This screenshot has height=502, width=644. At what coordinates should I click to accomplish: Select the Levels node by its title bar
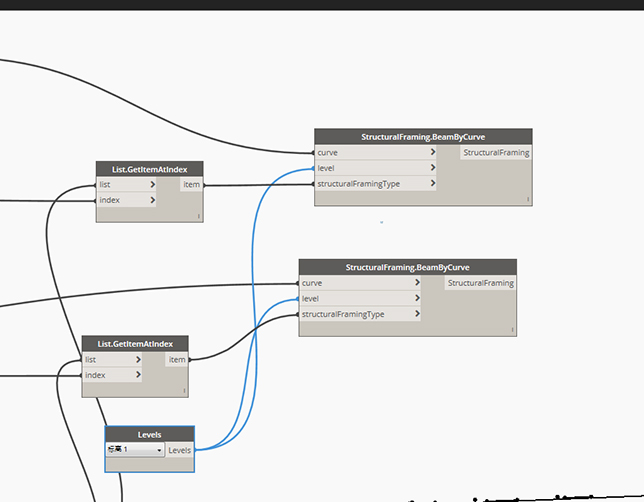coord(149,435)
